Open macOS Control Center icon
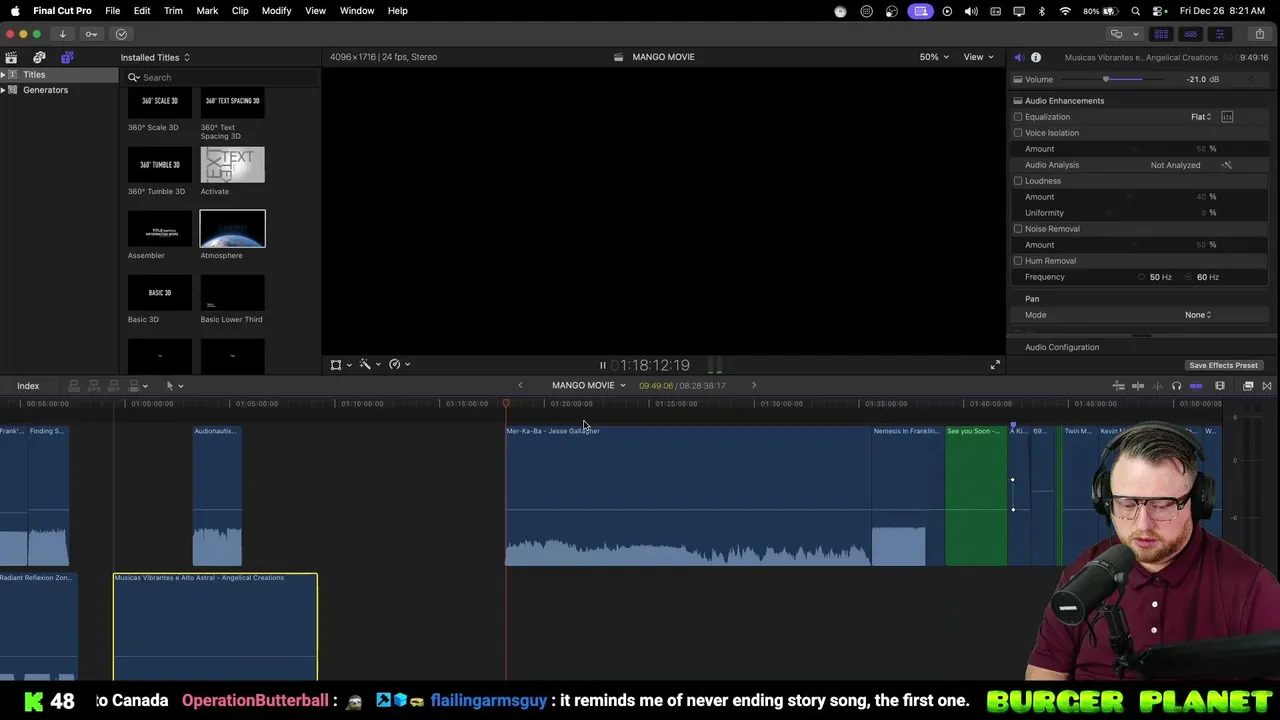The width and height of the screenshot is (1280, 720). click(1159, 11)
